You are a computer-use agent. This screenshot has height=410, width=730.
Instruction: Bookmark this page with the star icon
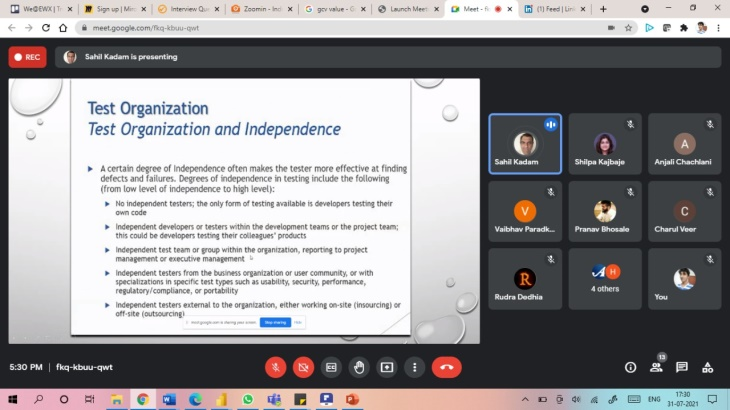(628, 28)
